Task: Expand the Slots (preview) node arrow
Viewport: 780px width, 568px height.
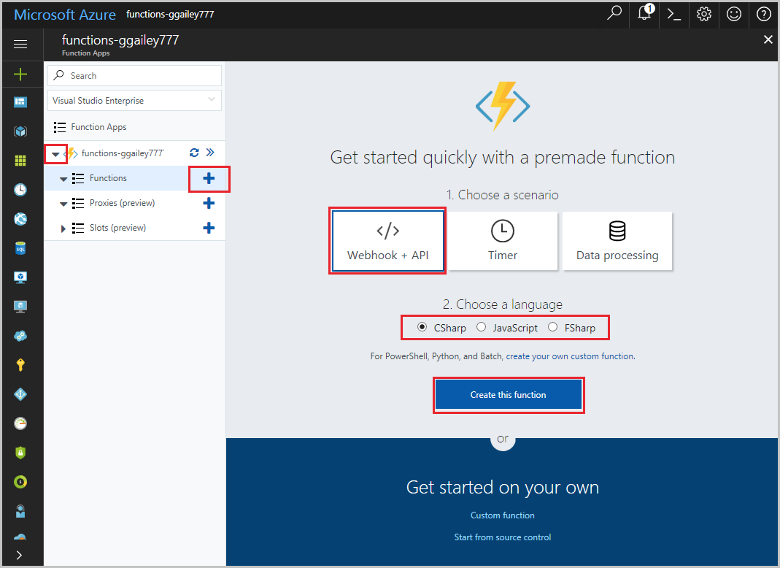Action: coord(63,228)
